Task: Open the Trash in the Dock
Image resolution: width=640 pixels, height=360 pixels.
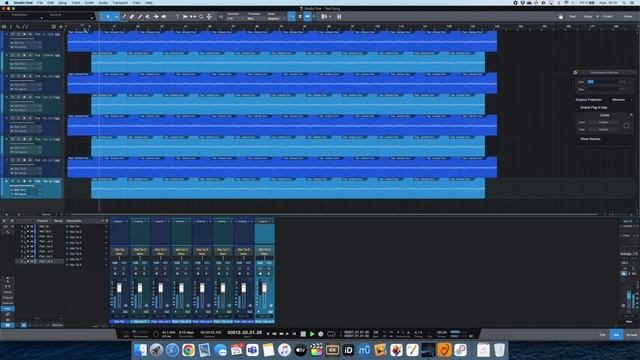Action: coord(499,350)
